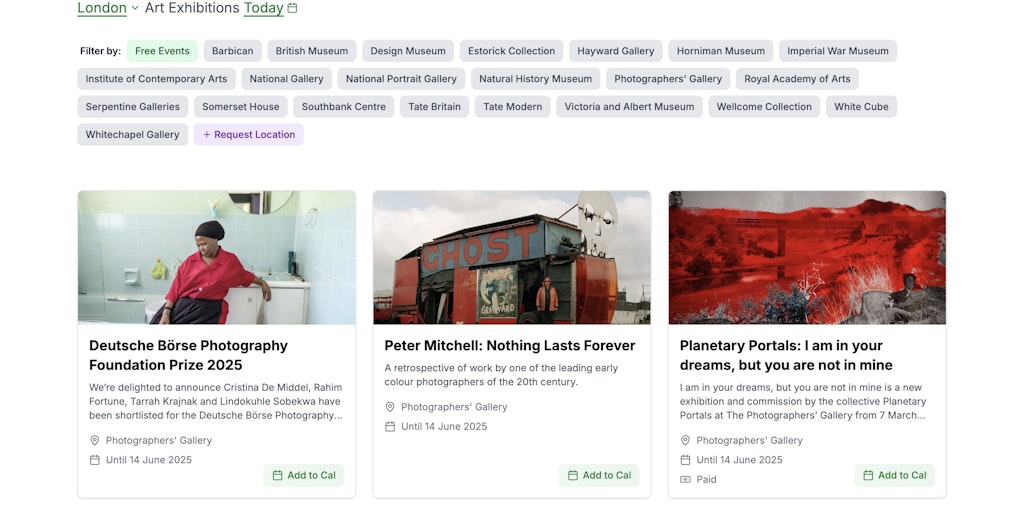Choose the Tate Britain filter

434,106
